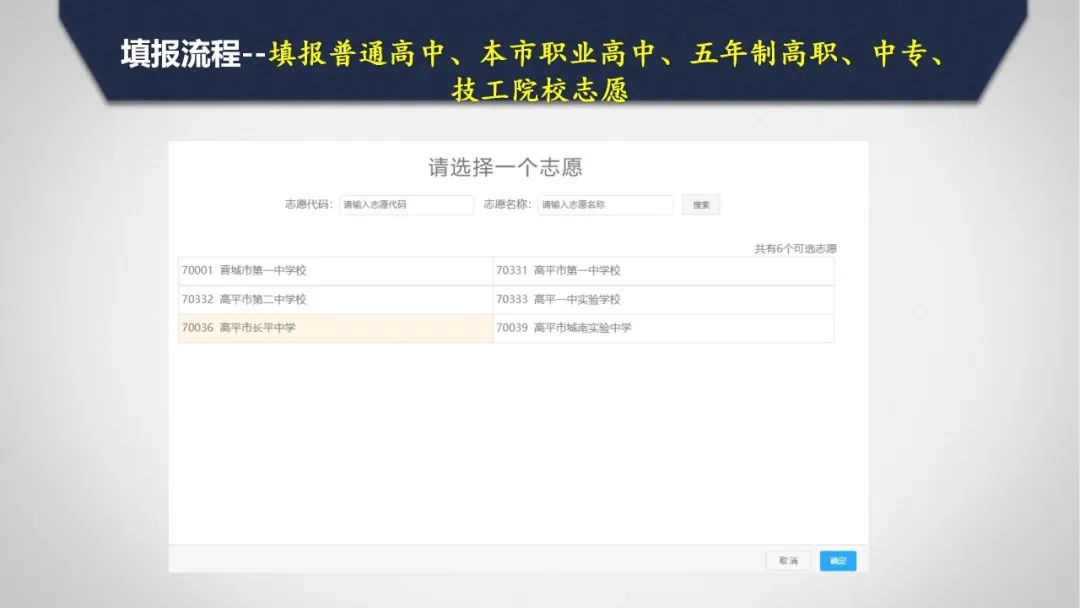Pick 70332 高平市第二中学校
This screenshot has width=1080, height=608.
335,300
